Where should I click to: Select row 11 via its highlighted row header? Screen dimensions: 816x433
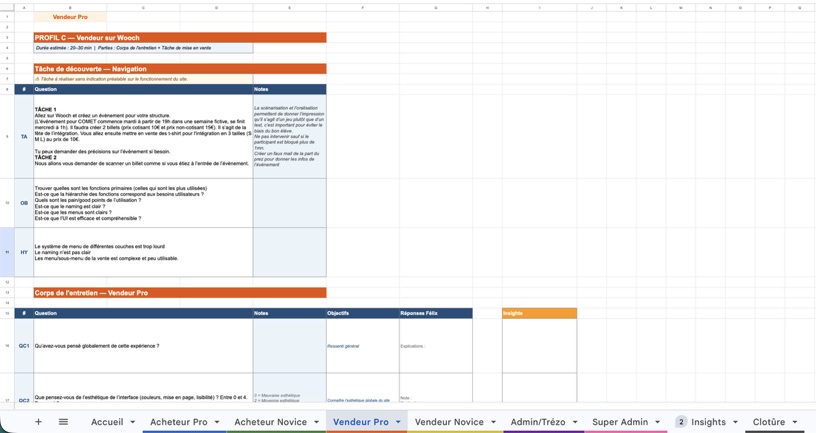pyautogui.click(x=7, y=252)
